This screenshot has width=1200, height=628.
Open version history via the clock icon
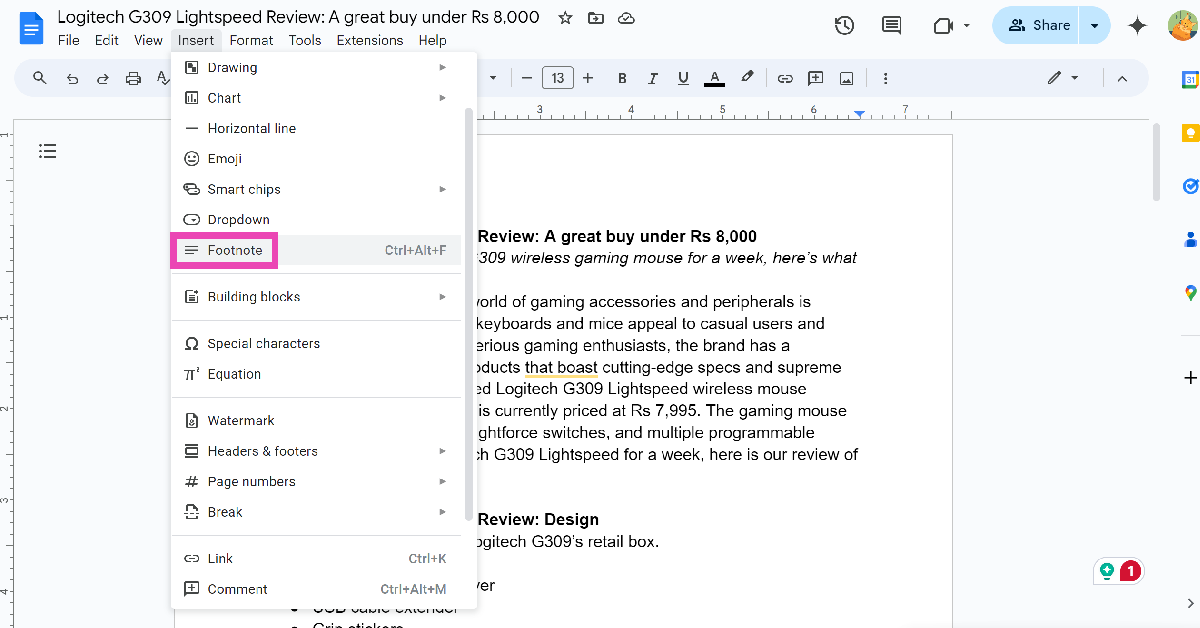coord(844,26)
